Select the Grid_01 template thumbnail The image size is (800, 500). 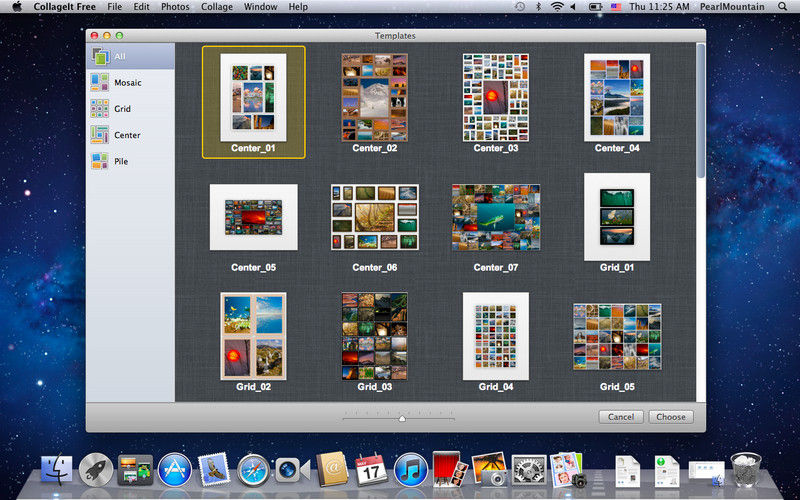point(617,216)
